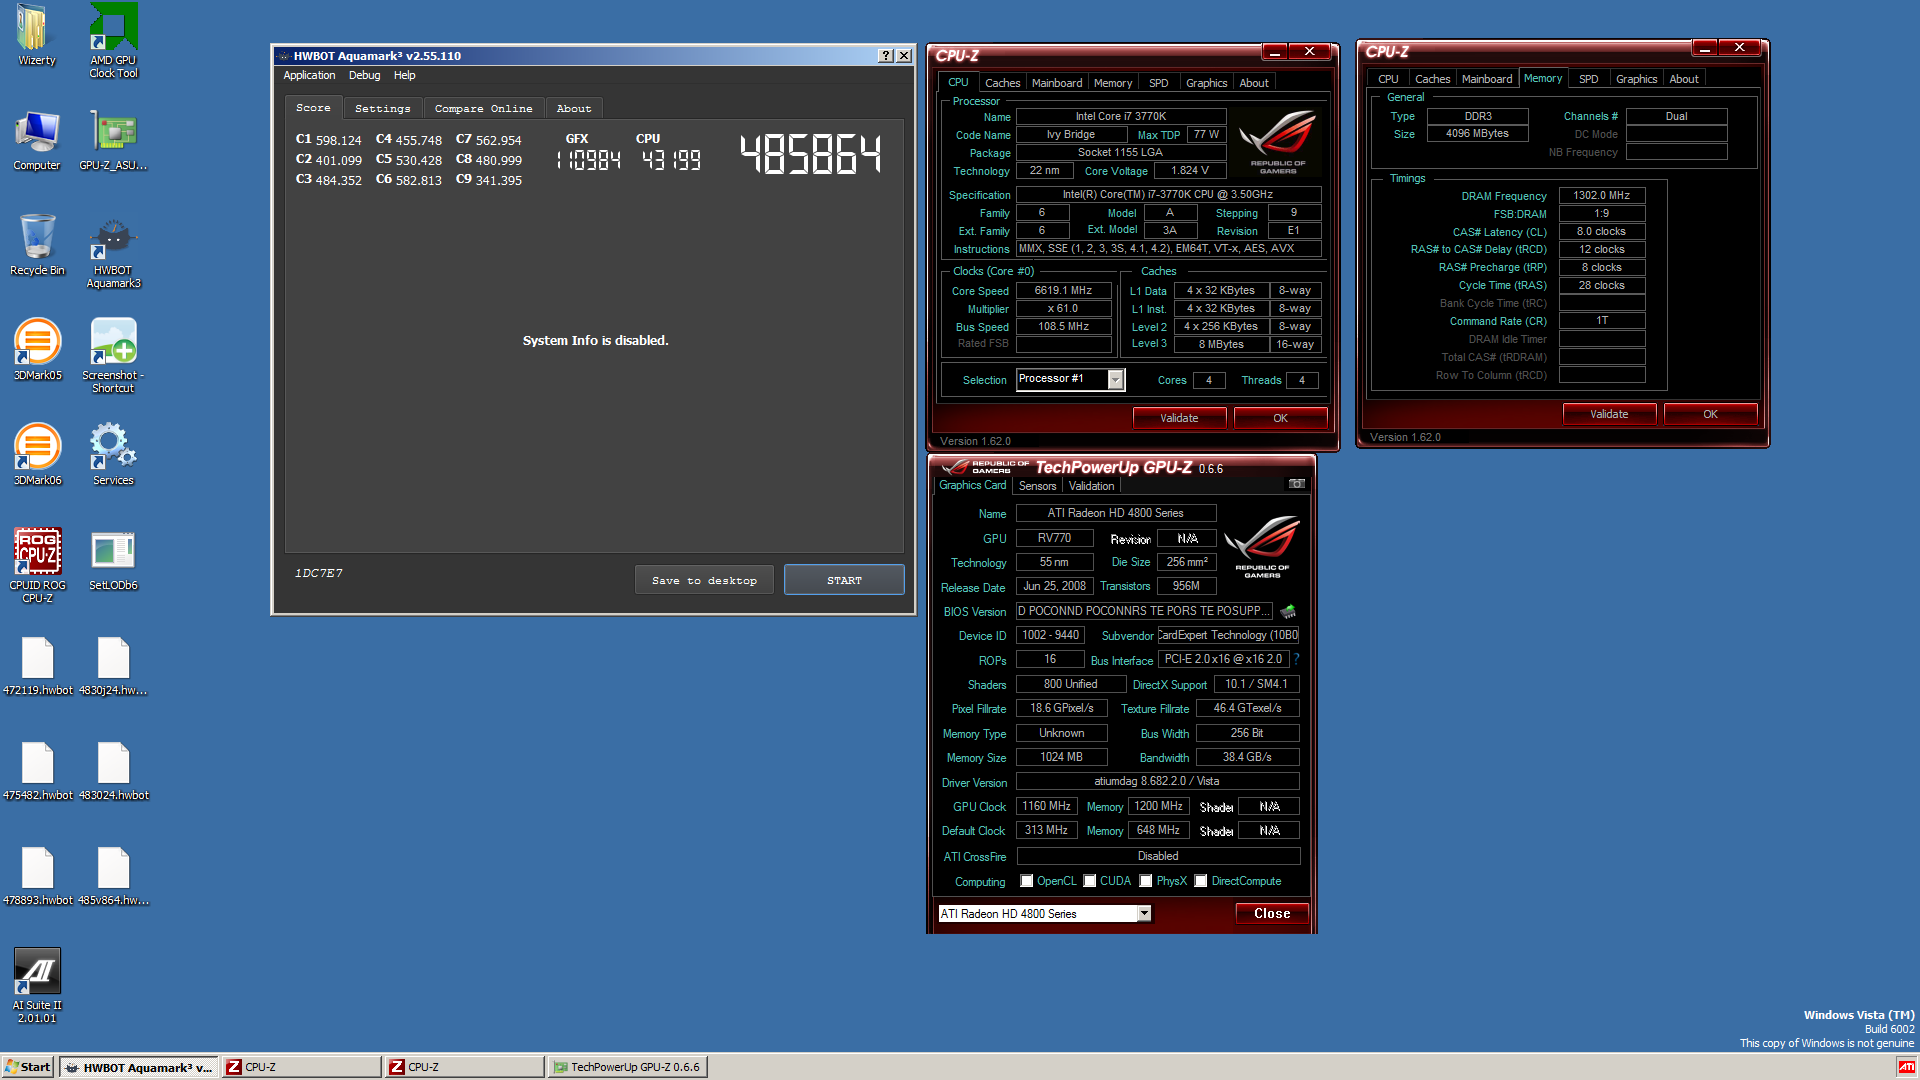The height and width of the screenshot is (1080, 1920).
Task: Select the 472119.hwbot file
Action: (x=37, y=665)
